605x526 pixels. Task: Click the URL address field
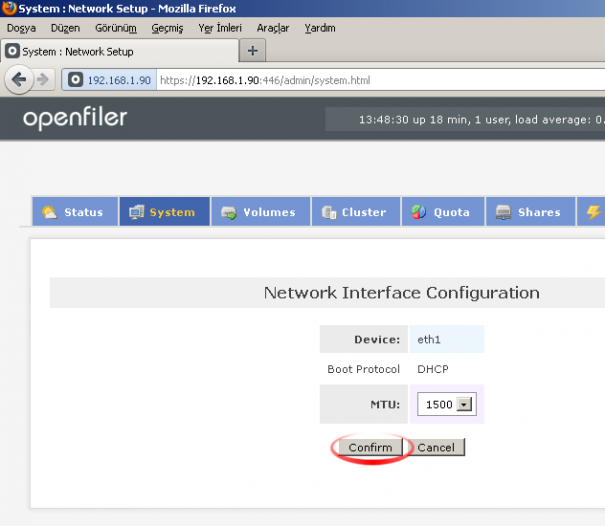point(380,80)
